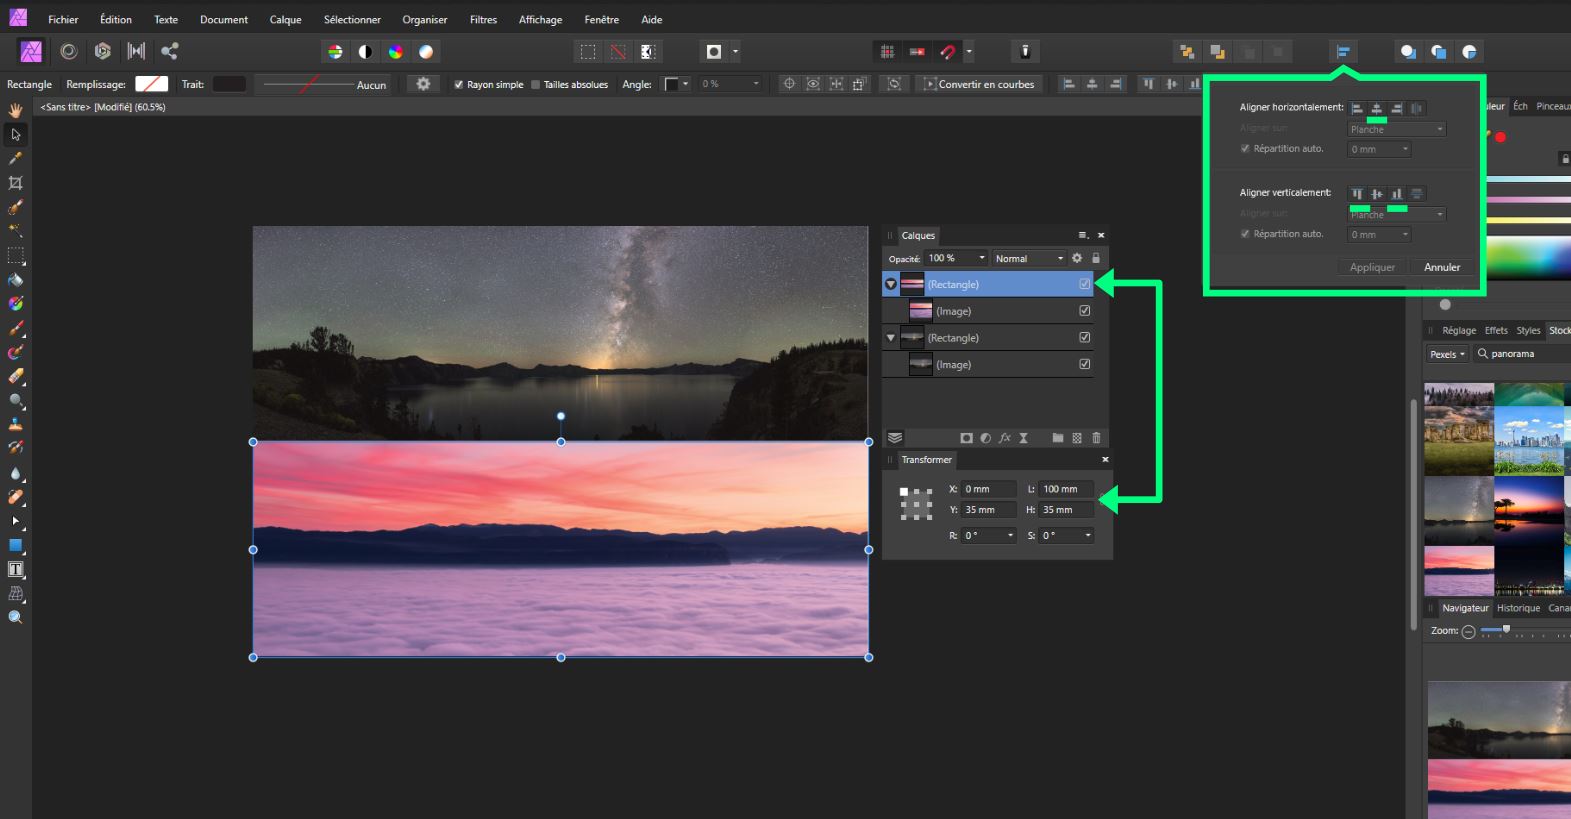1571x819 pixels.
Task: Add adjustment layer icon in Calques panel
Action: tap(985, 438)
